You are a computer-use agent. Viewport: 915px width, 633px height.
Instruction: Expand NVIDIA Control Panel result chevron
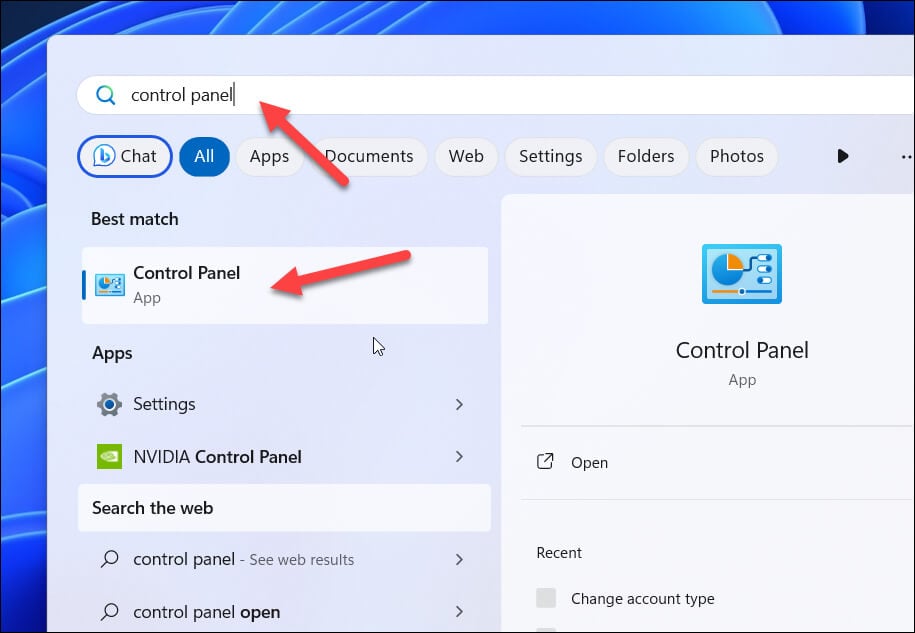pyautogui.click(x=459, y=456)
